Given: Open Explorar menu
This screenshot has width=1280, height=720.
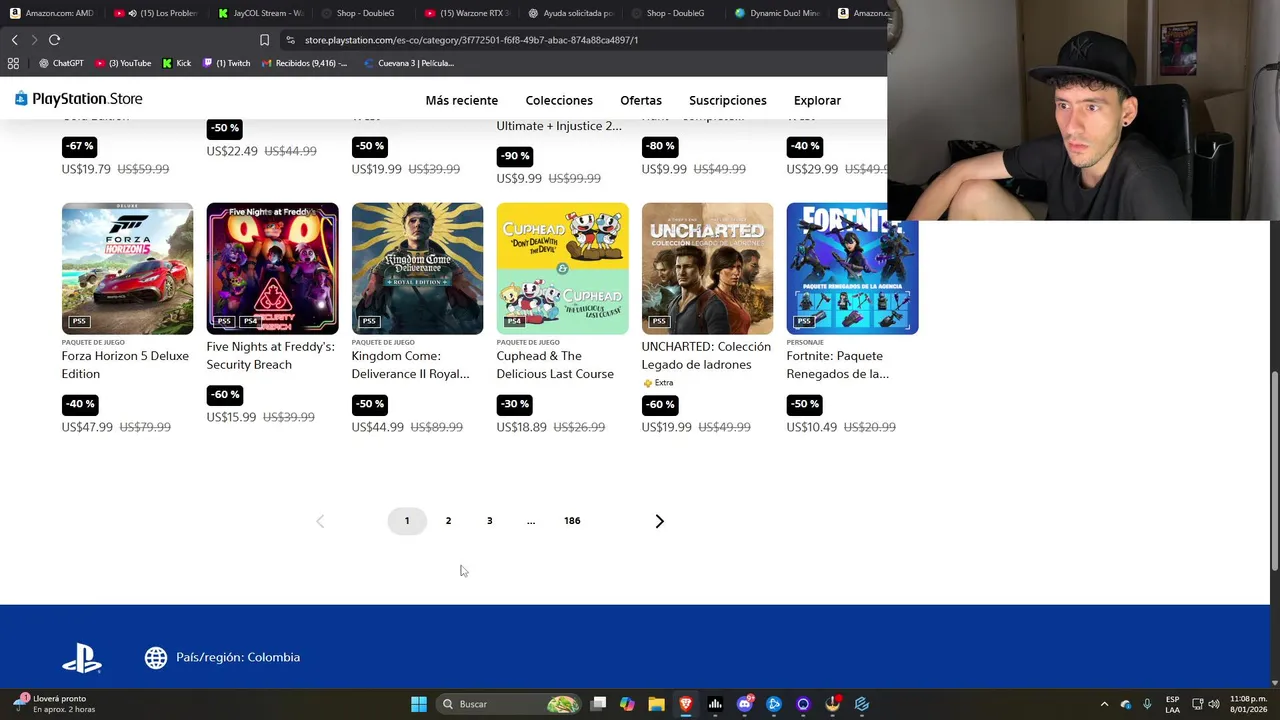Looking at the screenshot, I should (817, 100).
